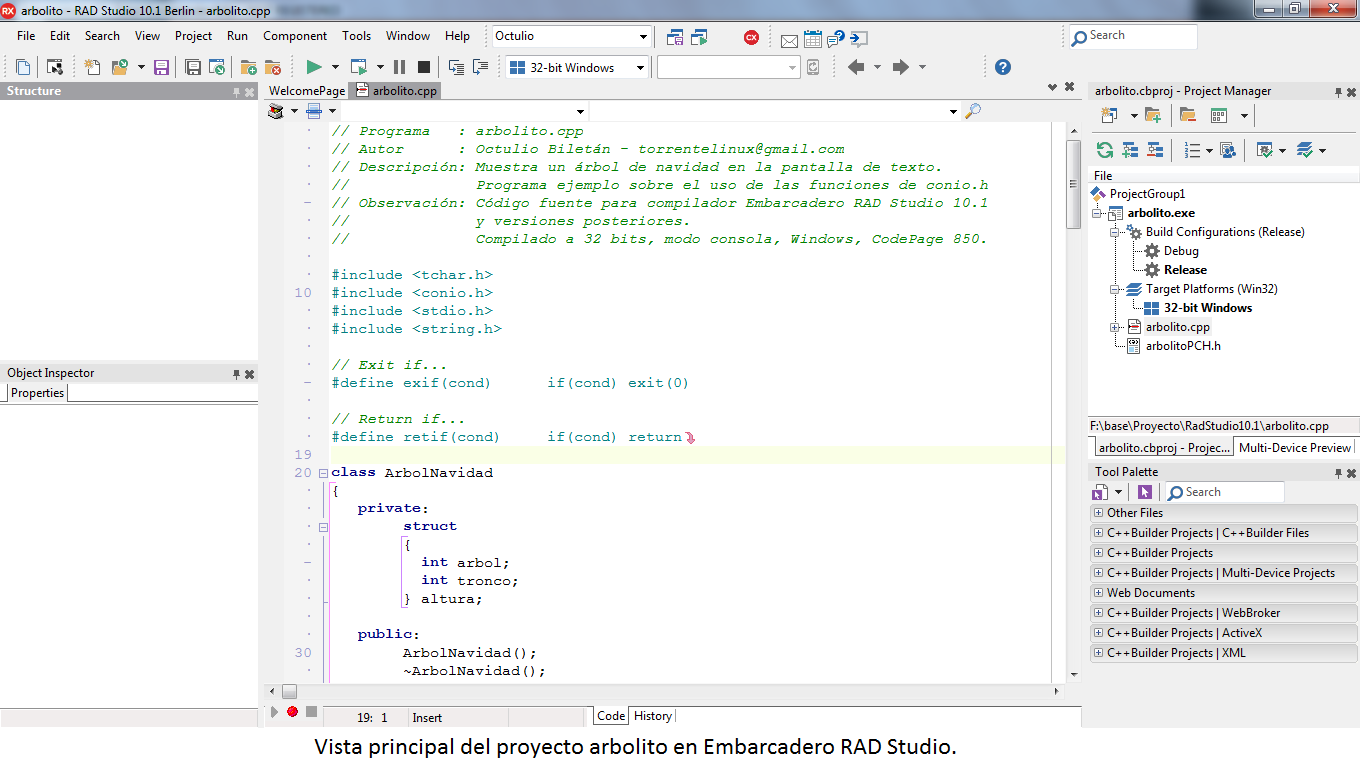This screenshot has height=776, width=1360.
Task: Select arbolitoPCH.h in project tree
Action: 1183,346
